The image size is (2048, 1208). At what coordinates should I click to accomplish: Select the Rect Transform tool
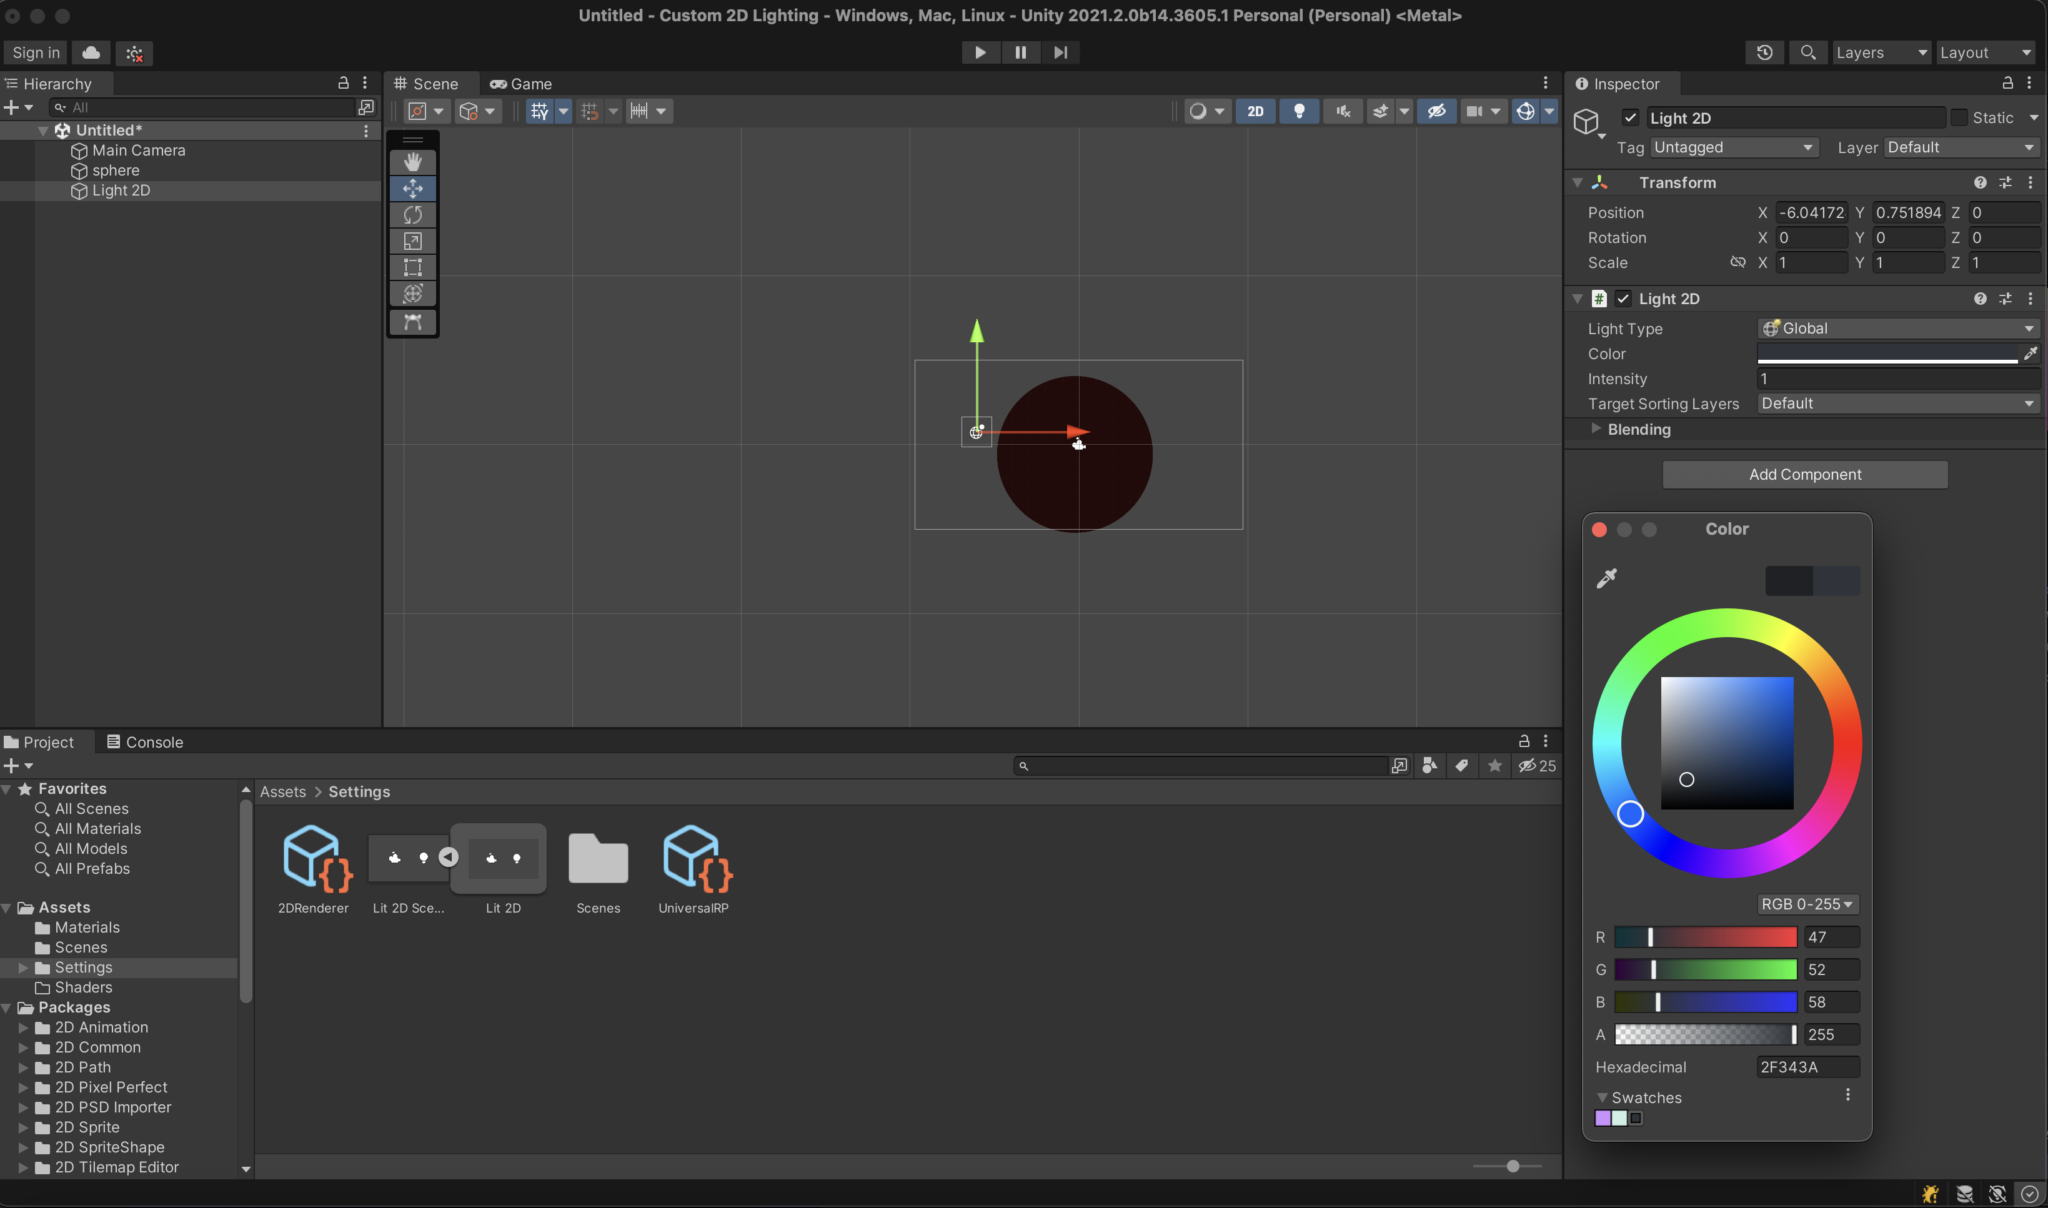click(413, 267)
